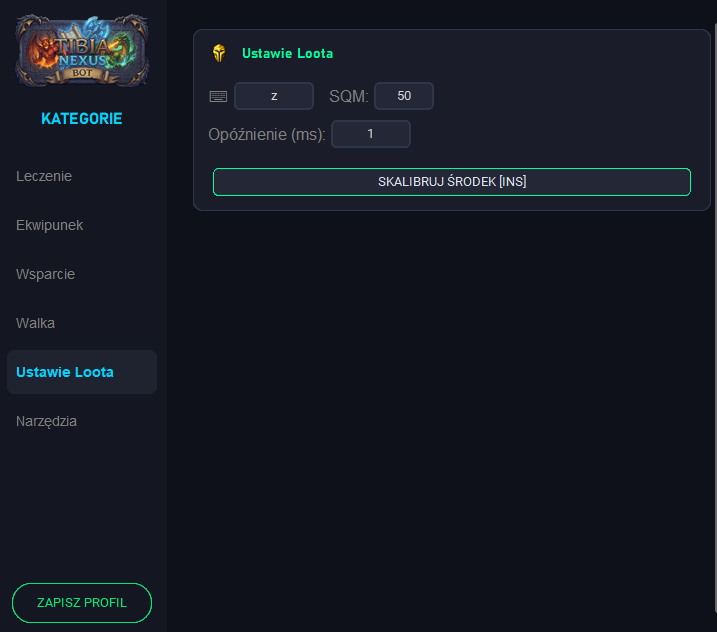
Task: Select Ustawie Loota in the sidebar
Action: pos(82,372)
